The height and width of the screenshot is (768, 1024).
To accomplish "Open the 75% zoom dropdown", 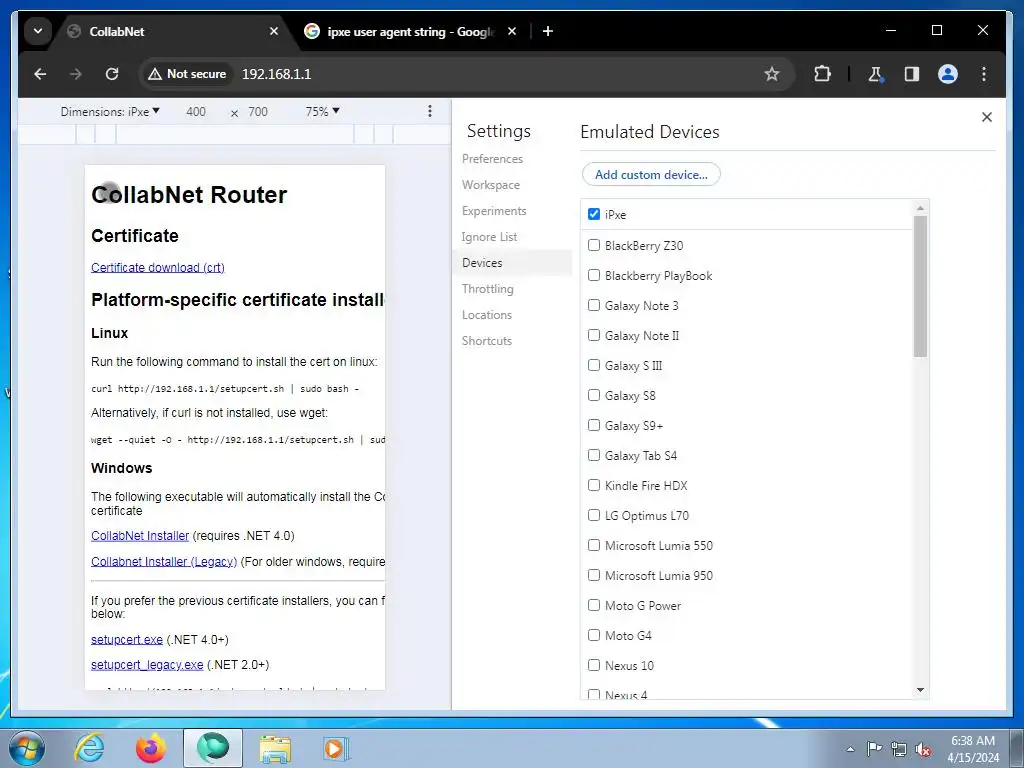I will [323, 112].
